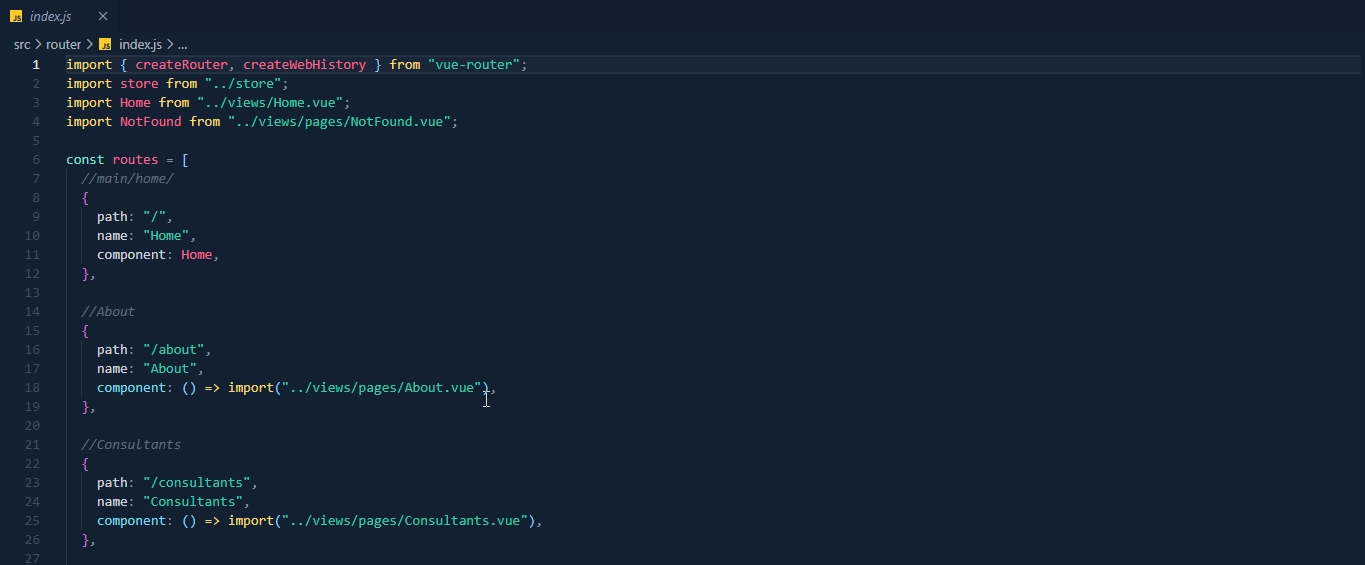Click createWebHistory in the import statement
The height and width of the screenshot is (565, 1365).
click(305, 64)
